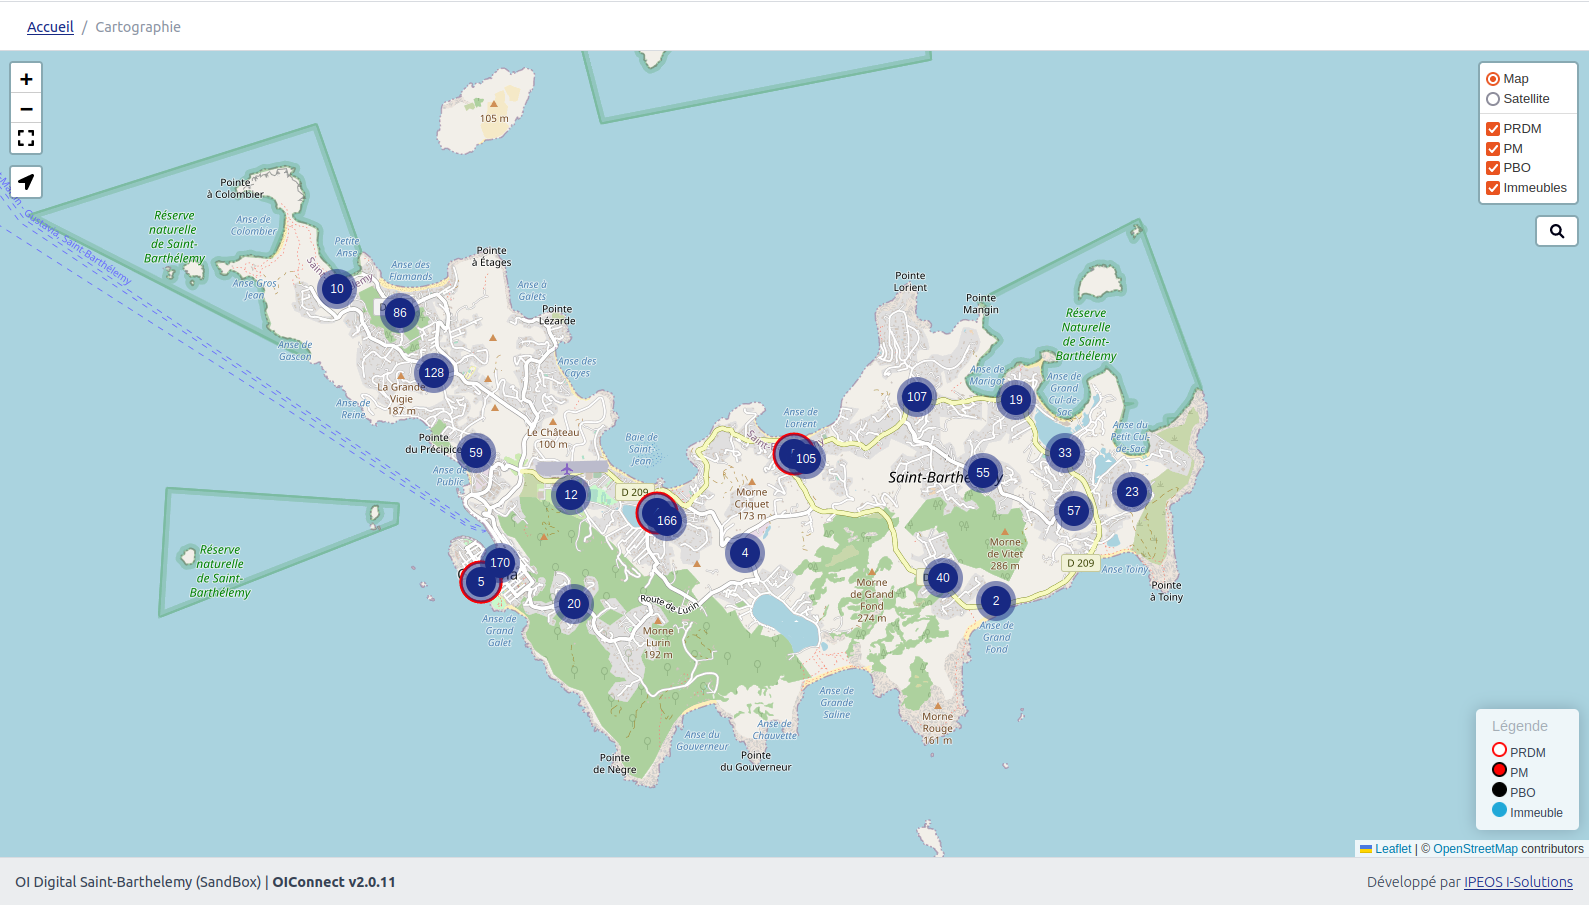Uncheck the PRDM layer checkbox

1493,129
